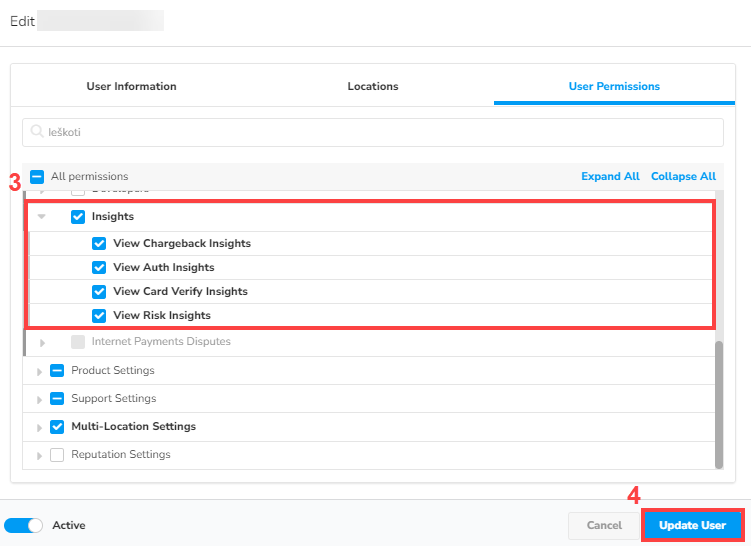Toggle the Active user switch
The image size is (751, 546).
24,525
